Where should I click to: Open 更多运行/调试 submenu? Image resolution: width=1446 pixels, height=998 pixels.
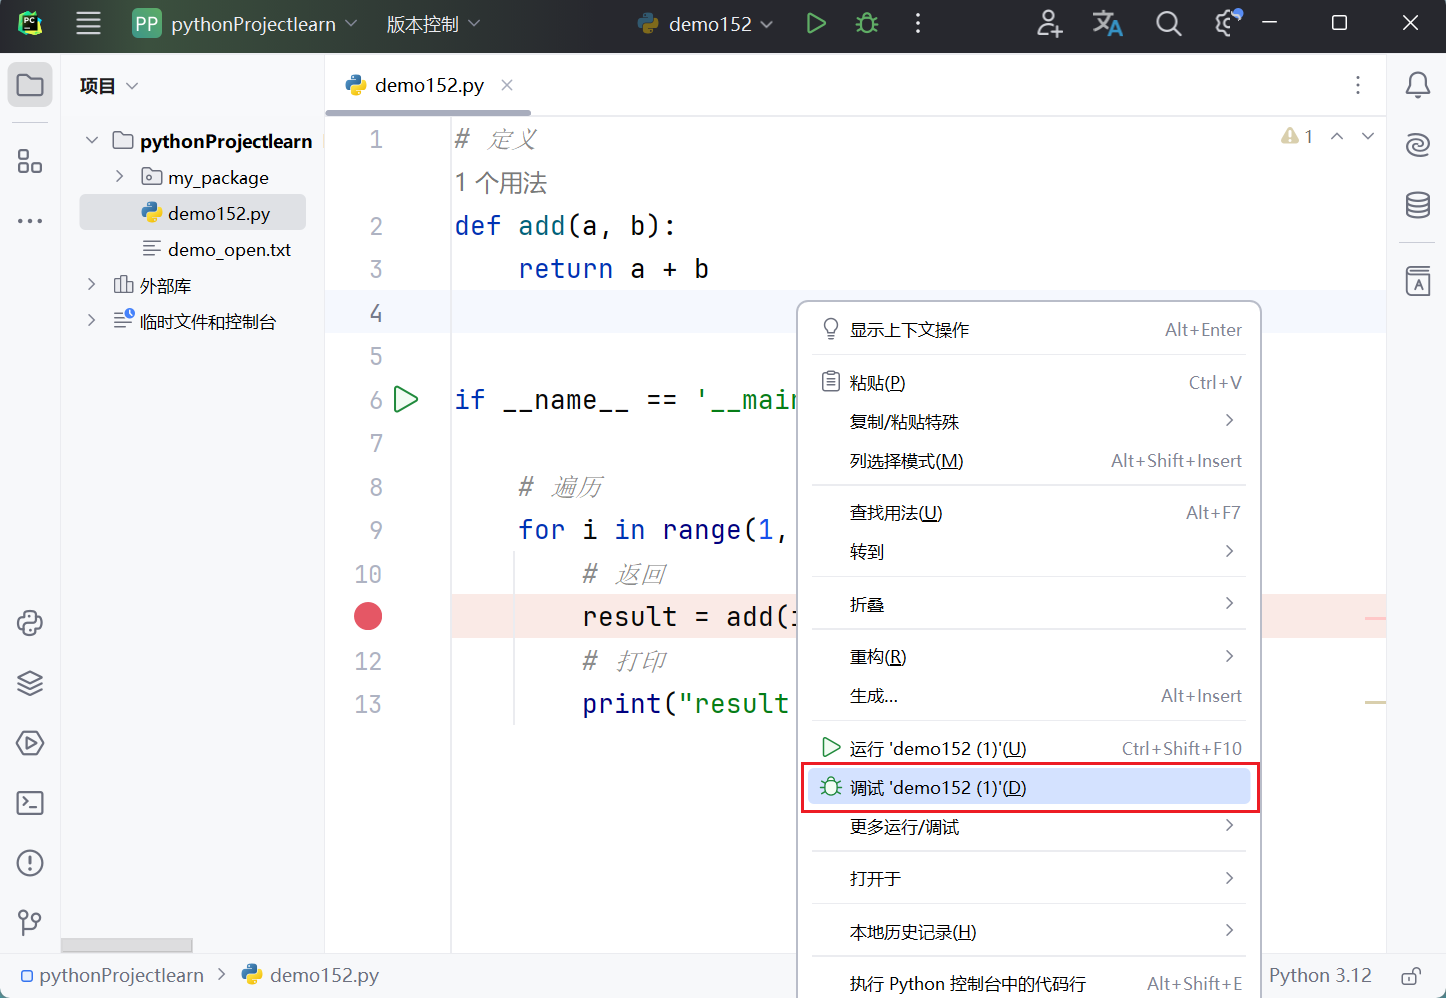point(1029,826)
